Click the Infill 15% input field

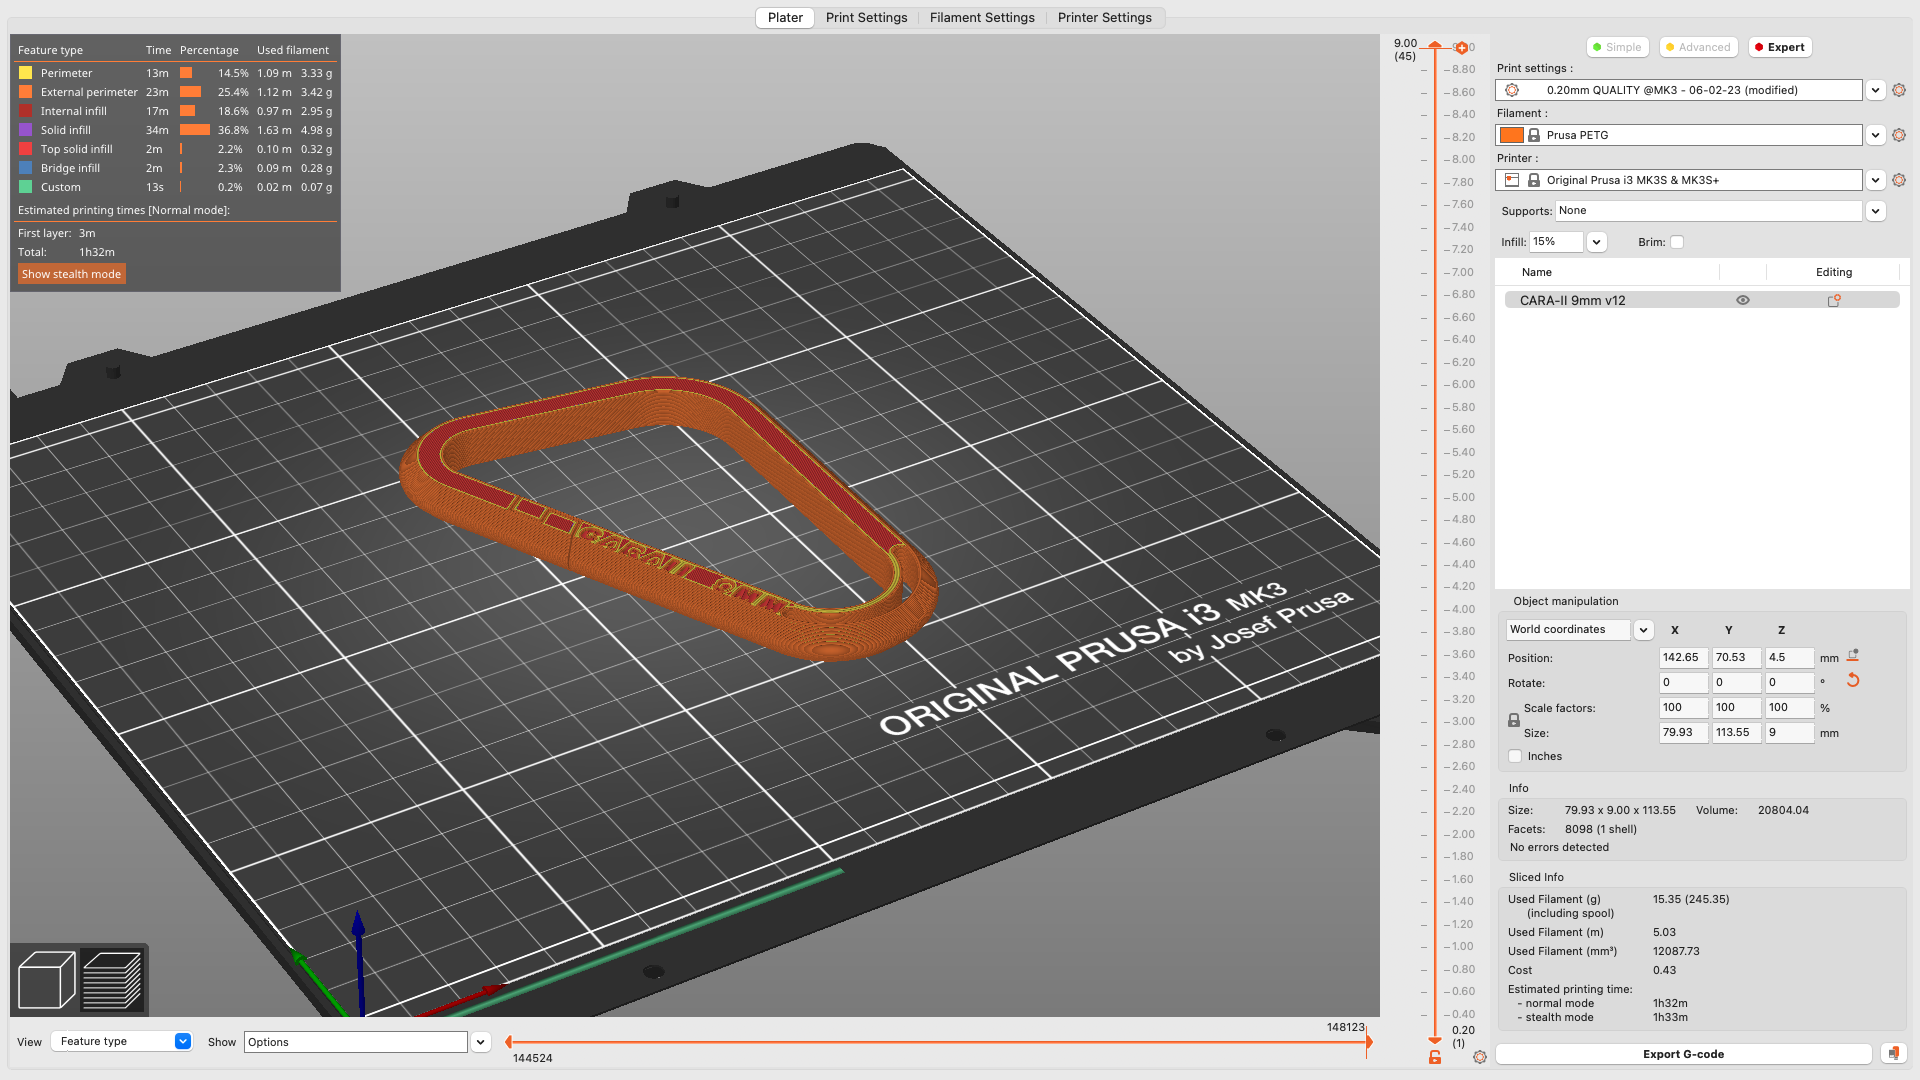1556,242
